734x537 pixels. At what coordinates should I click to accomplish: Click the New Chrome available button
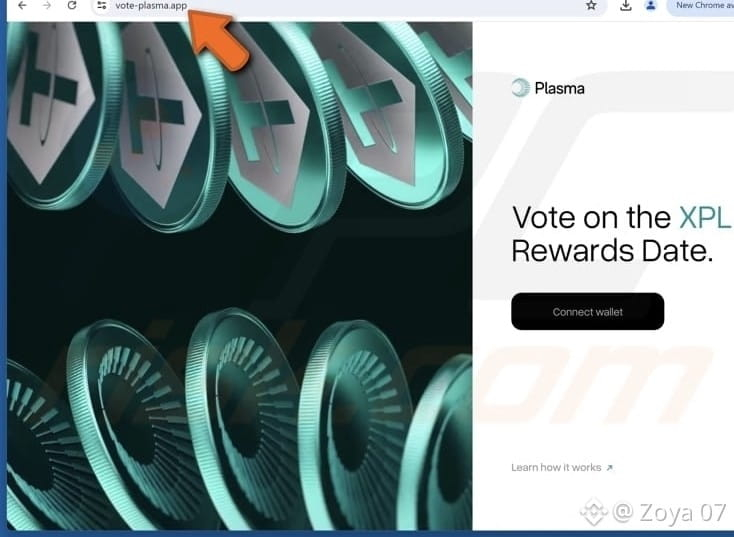[x=701, y=6]
